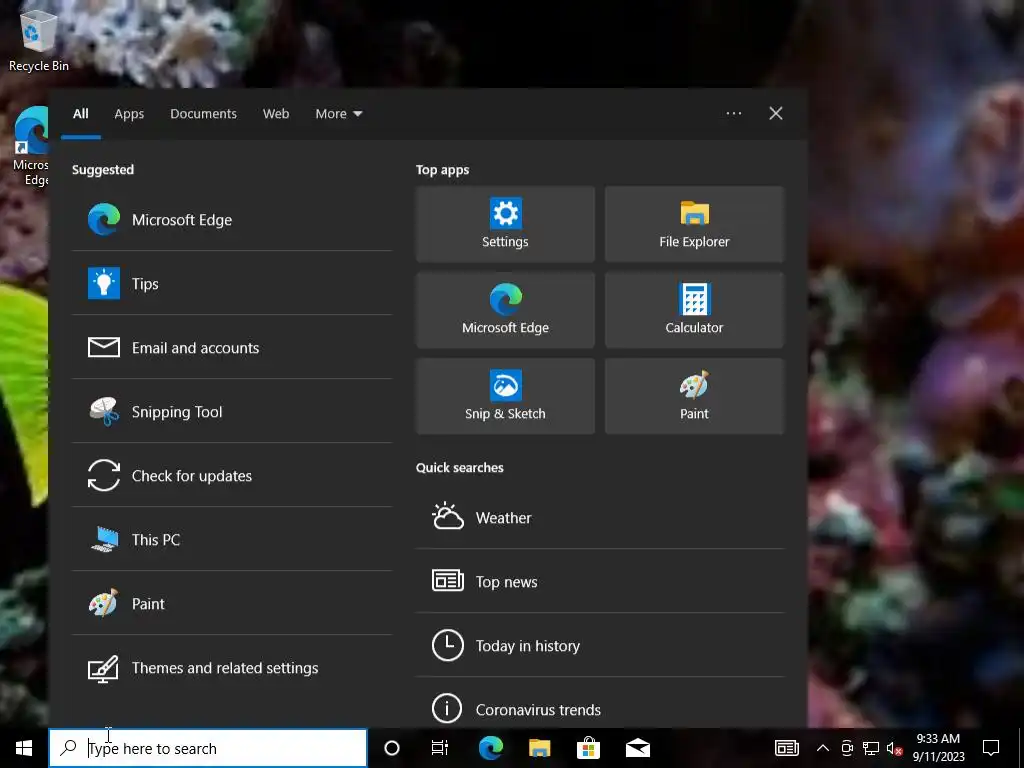Open Microsoft Edge tile in Top apps

point(505,310)
